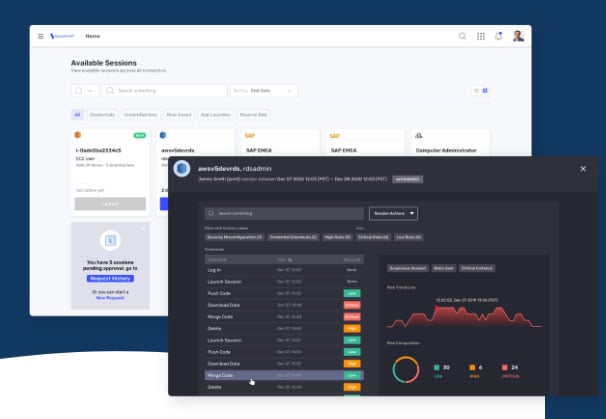
Task: Switch to list view layout
Action: 475,90
